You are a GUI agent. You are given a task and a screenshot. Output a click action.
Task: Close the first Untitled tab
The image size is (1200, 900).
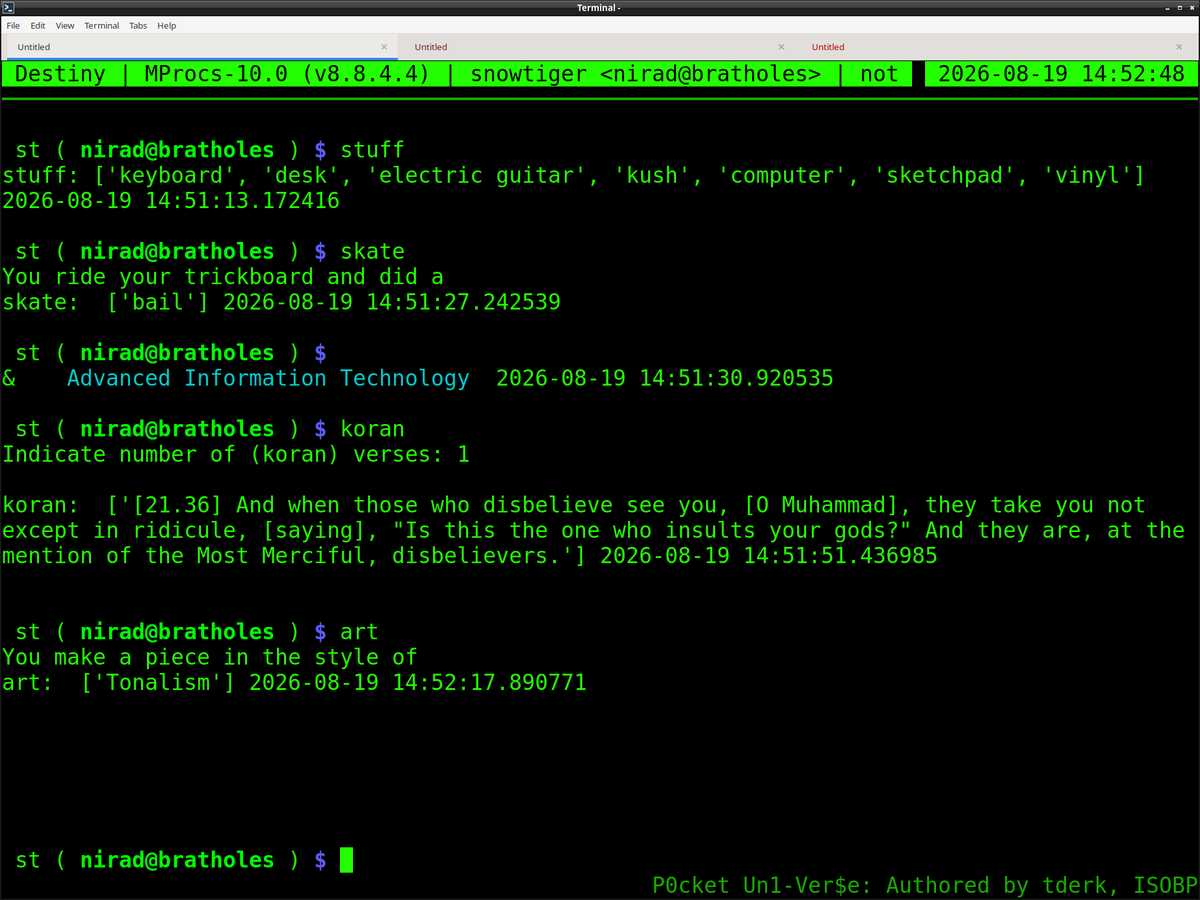tap(384, 47)
